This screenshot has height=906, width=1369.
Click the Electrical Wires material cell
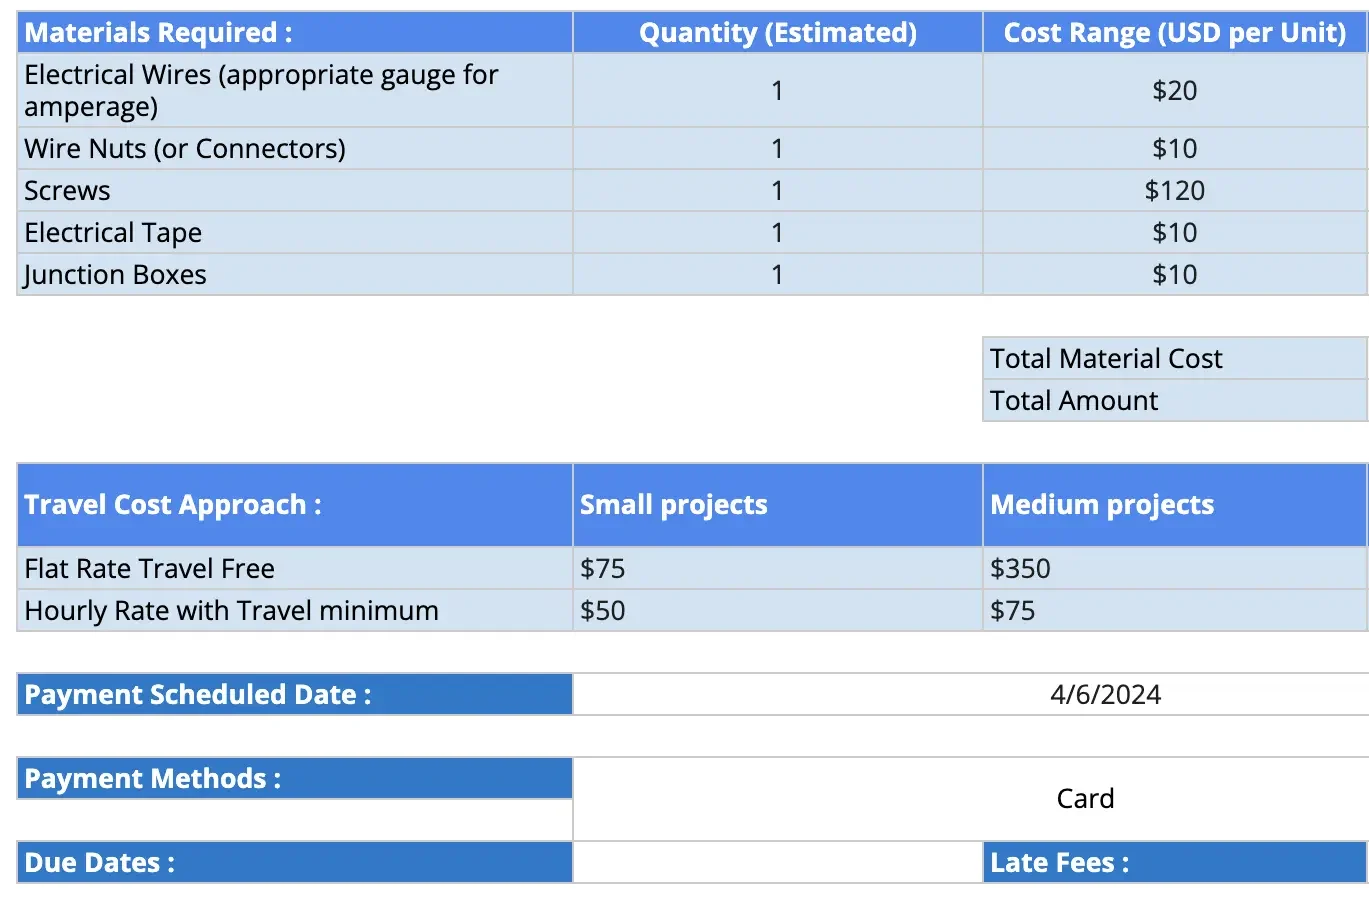(x=294, y=90)
